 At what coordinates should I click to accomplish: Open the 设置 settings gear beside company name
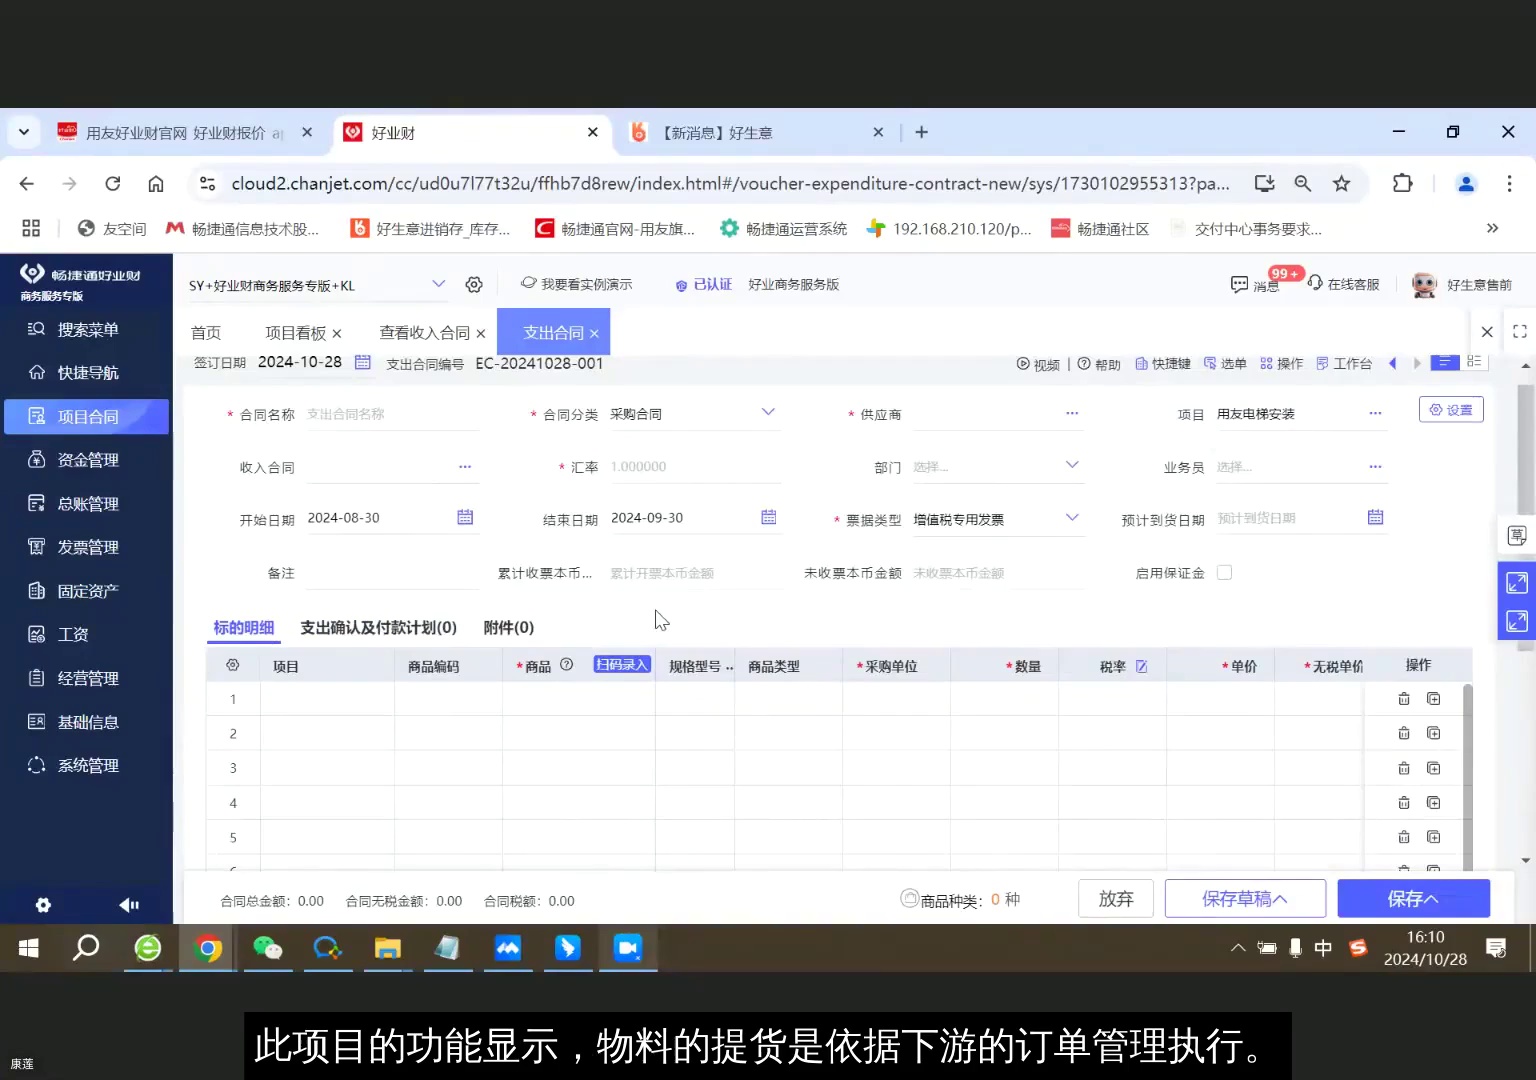(474, 284)
